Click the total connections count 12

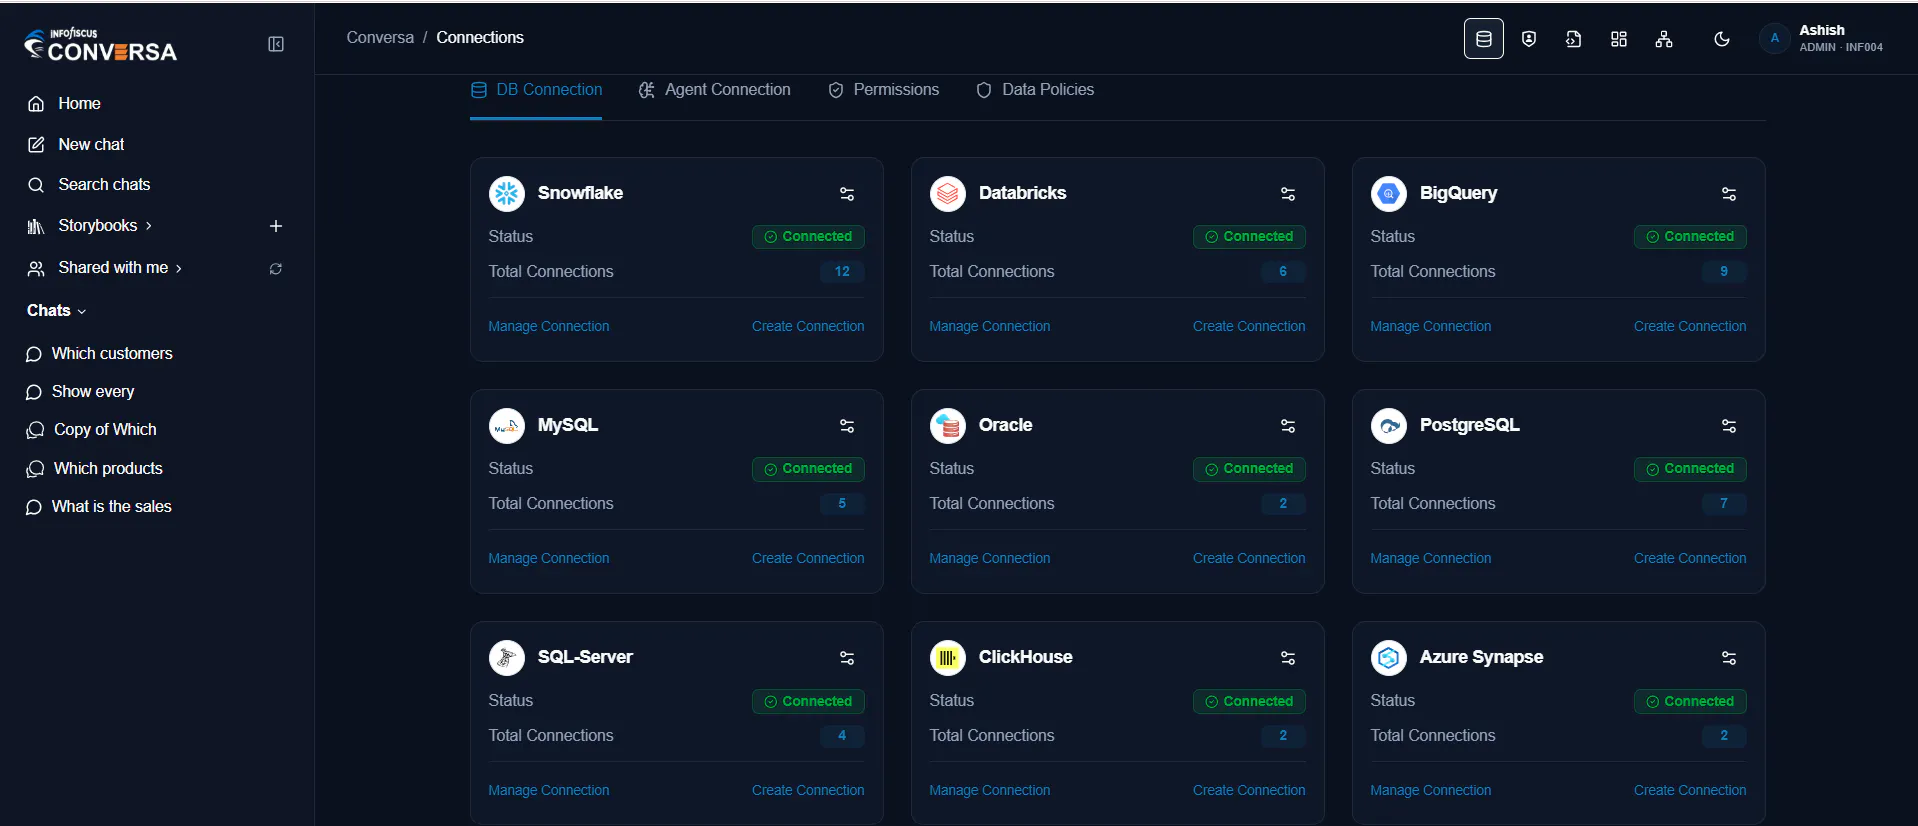[x=842, y=272]
